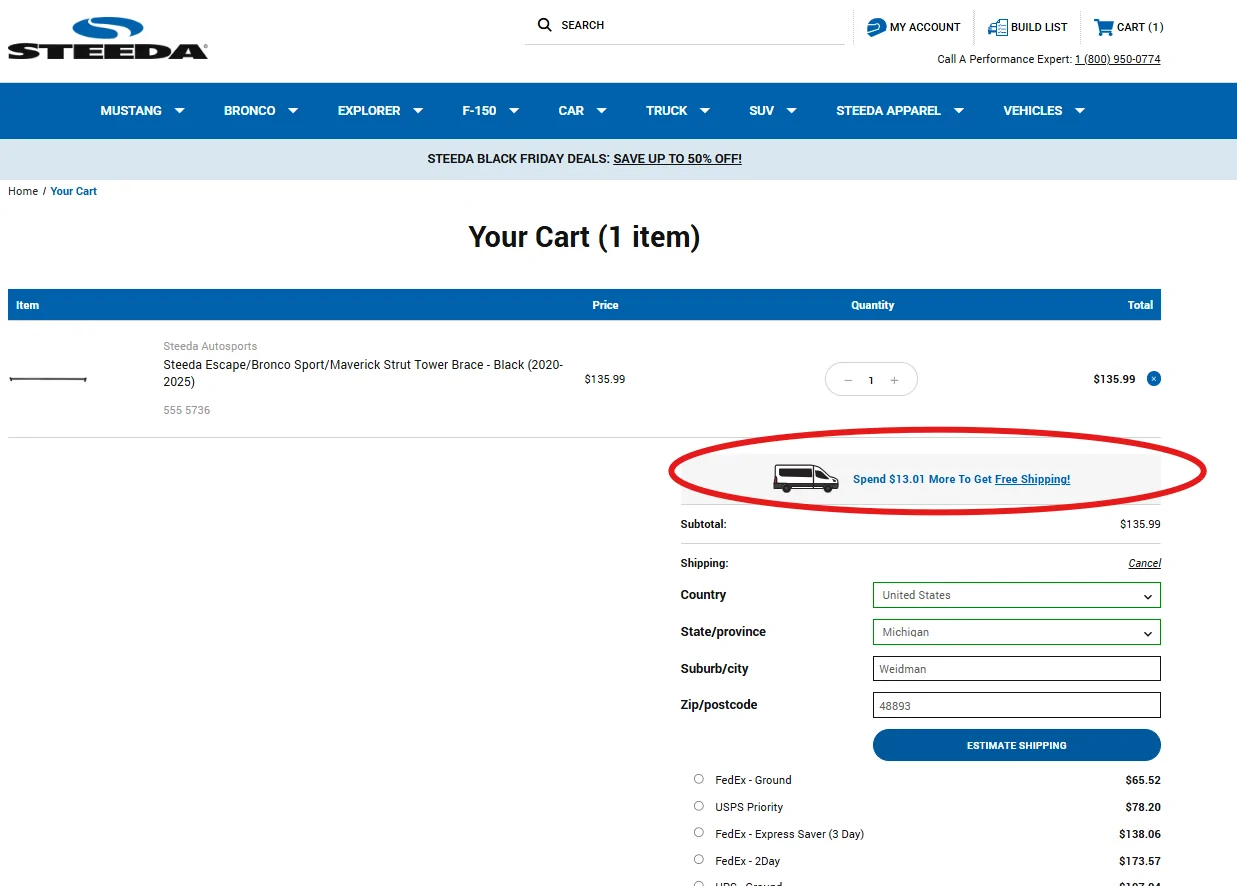
Task: Click the Your Cart breadcrumb
Action: click(74, 191)
